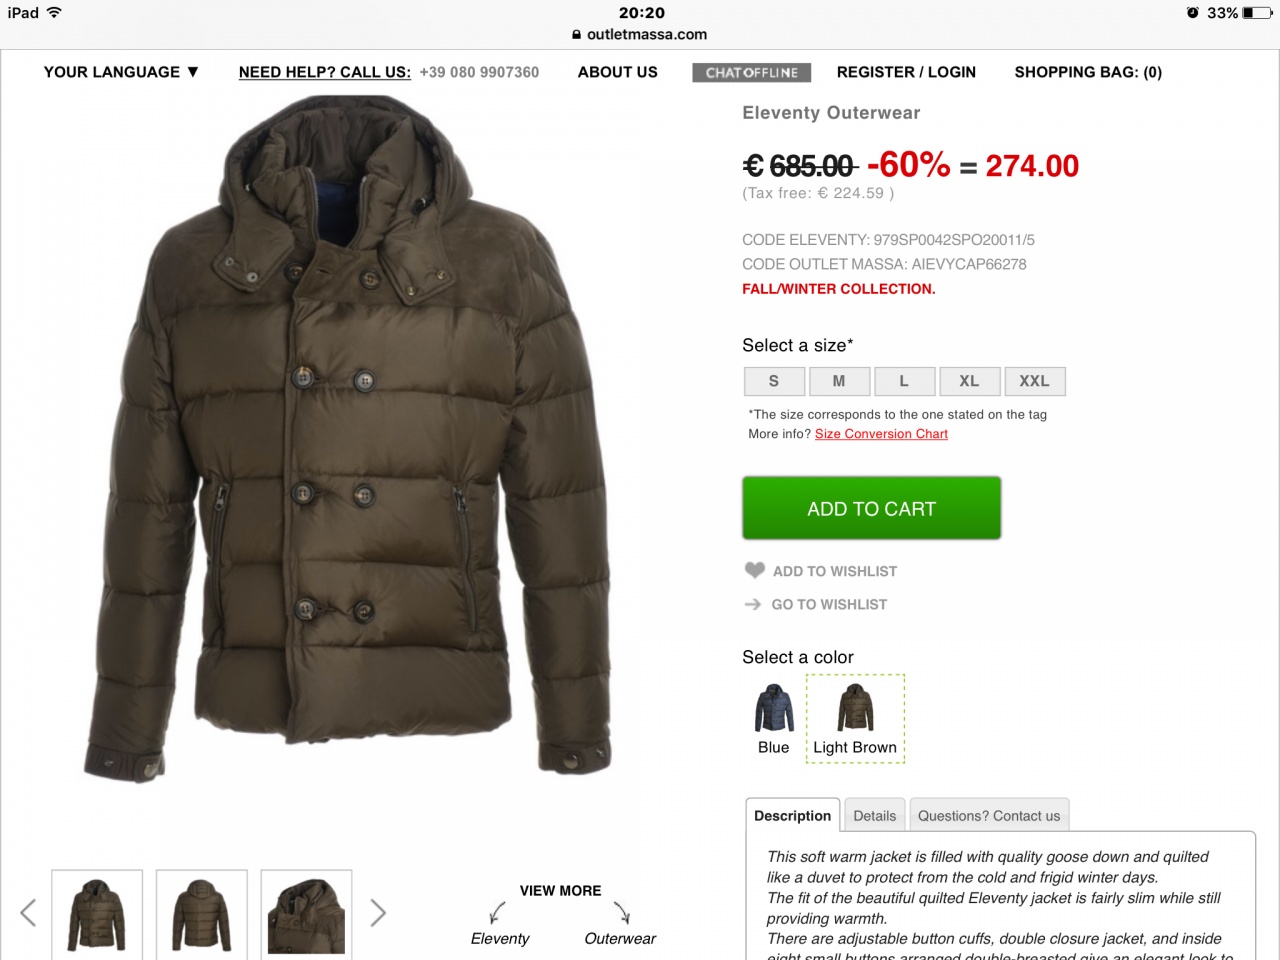1280x960 pixels.
Task: Expand the Your Language dropdown
Action: (121, 72)
